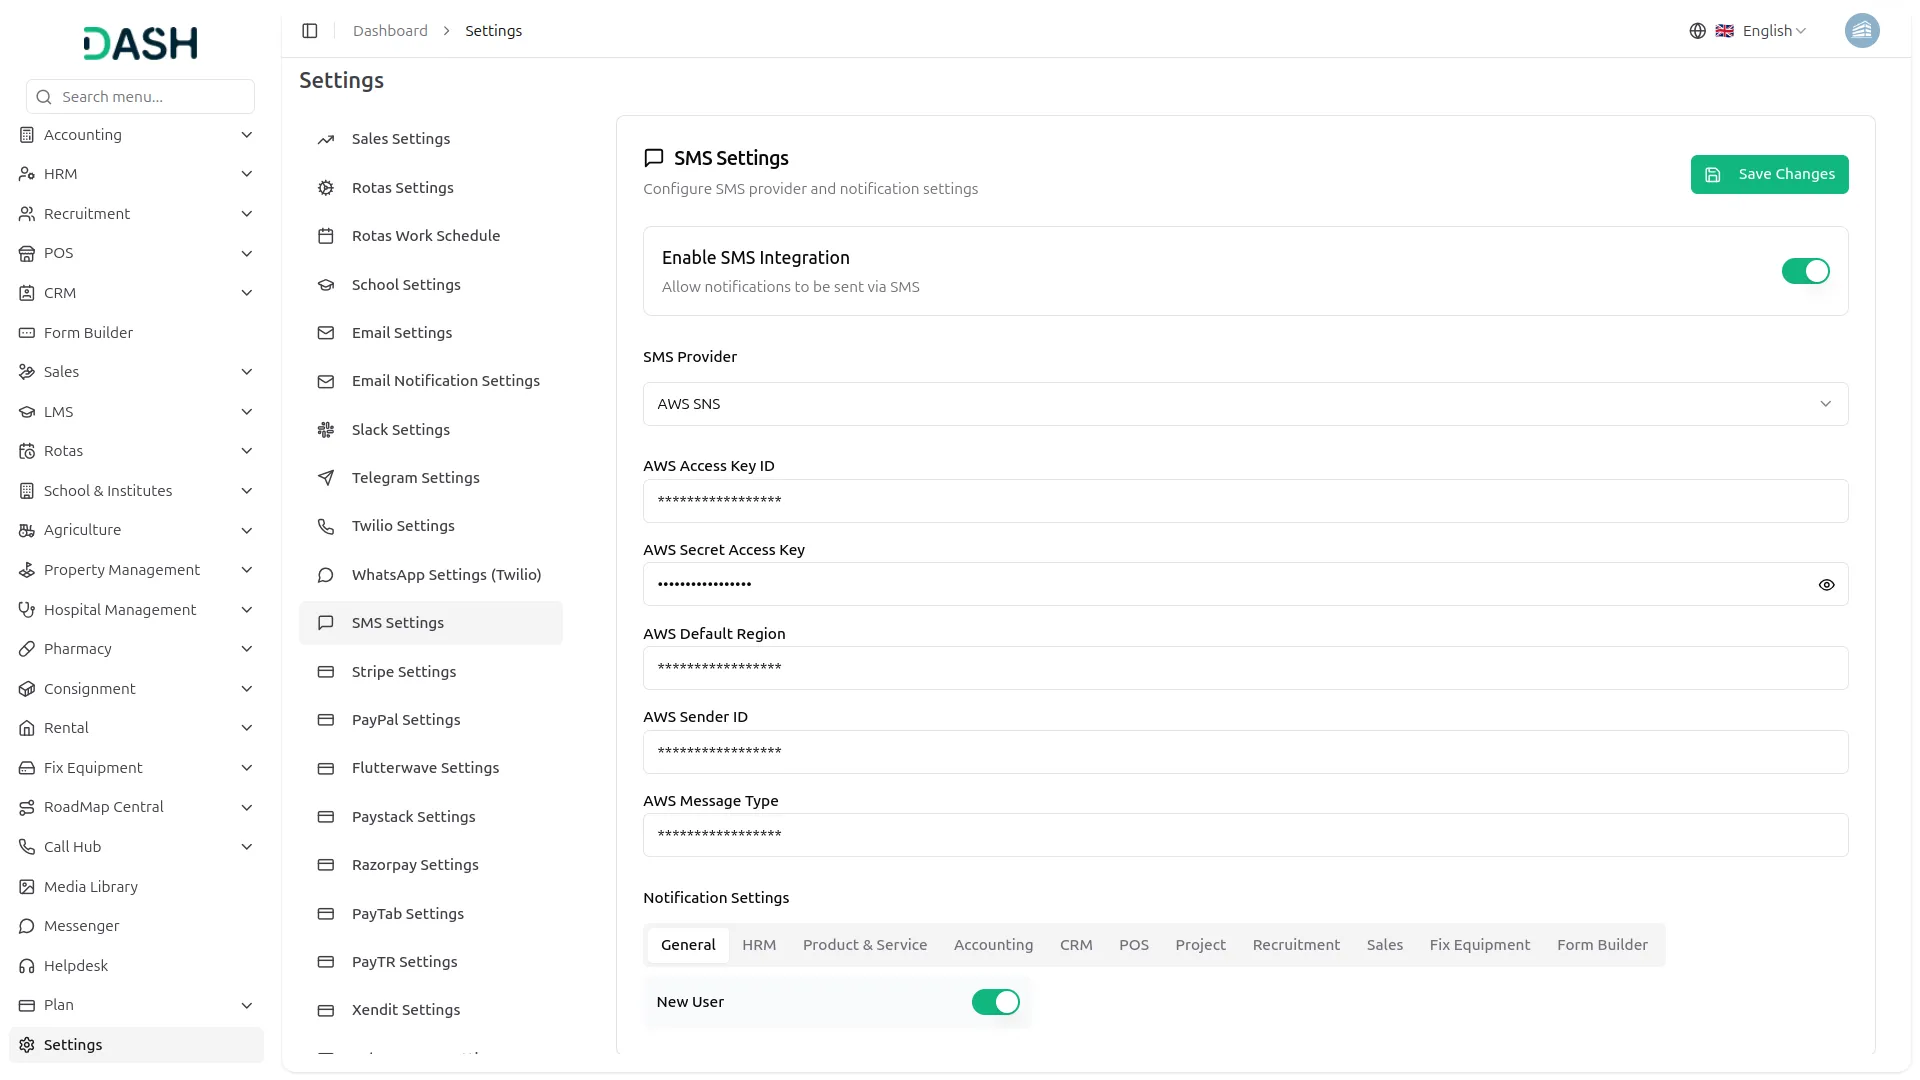Click the Helpdesk headset icon
Viewport: 1920px width, 1080px height.
tap(27, 966)
